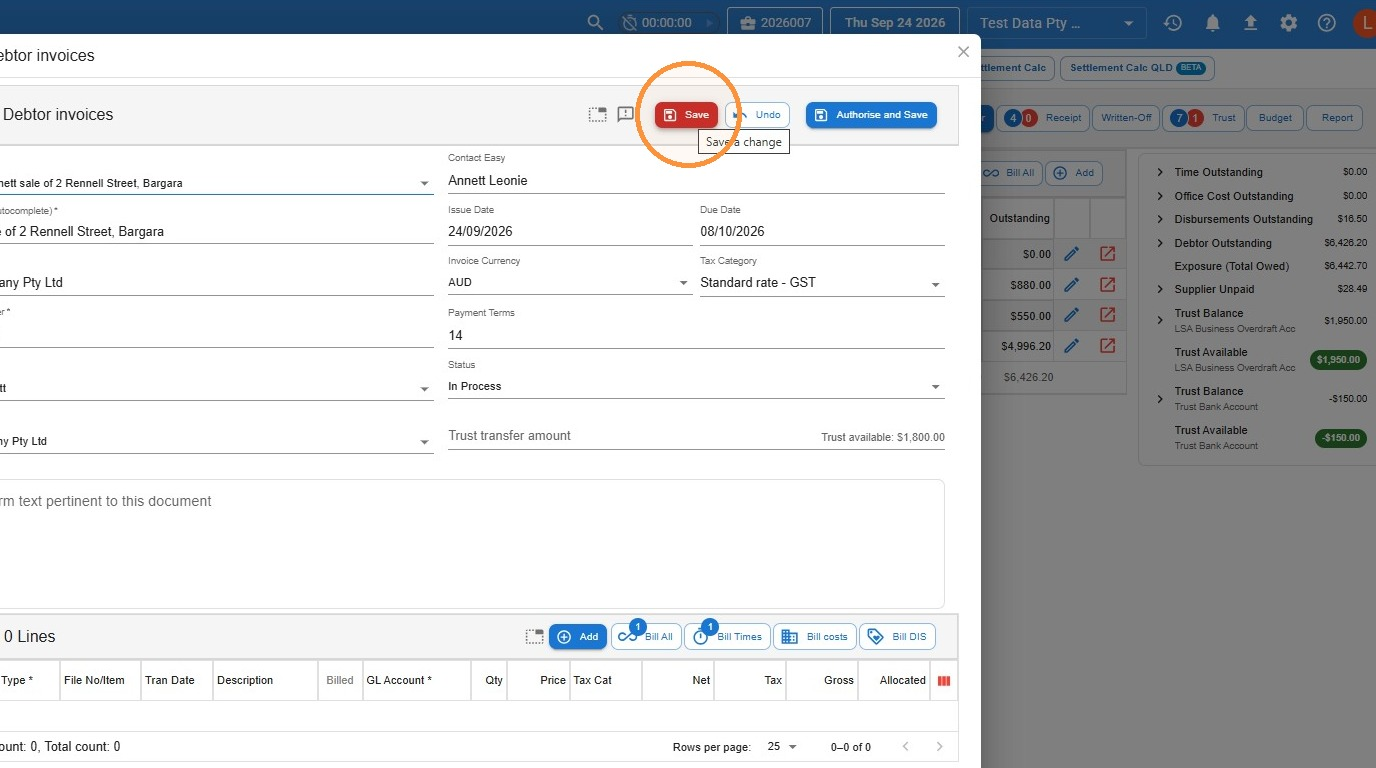This screenshot has width=1376, height=768.
Task: Click the upload arrow icon in the header
Action: point(1250,23)
